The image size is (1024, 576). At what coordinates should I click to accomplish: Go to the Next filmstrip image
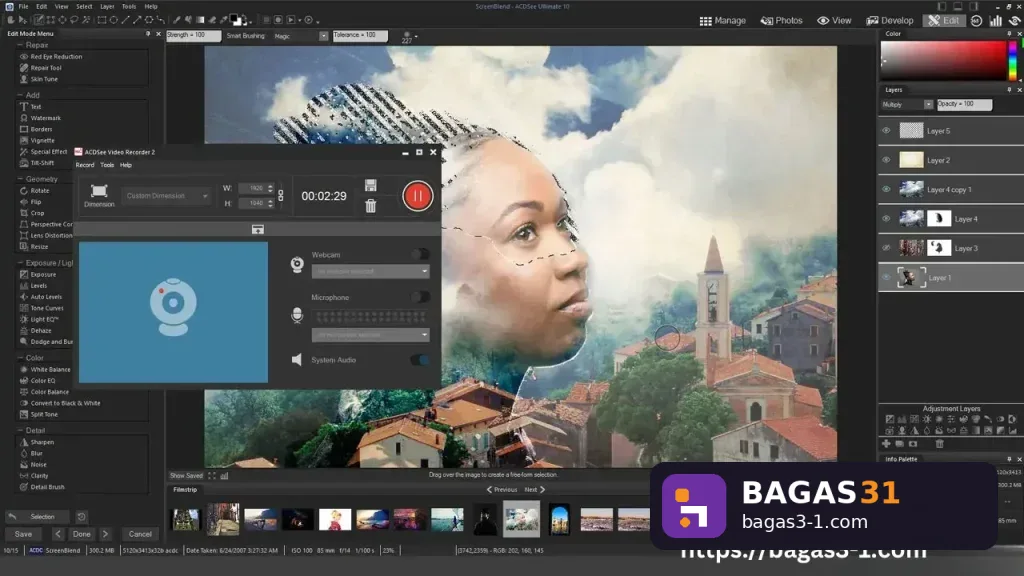[x=535, y=489]
